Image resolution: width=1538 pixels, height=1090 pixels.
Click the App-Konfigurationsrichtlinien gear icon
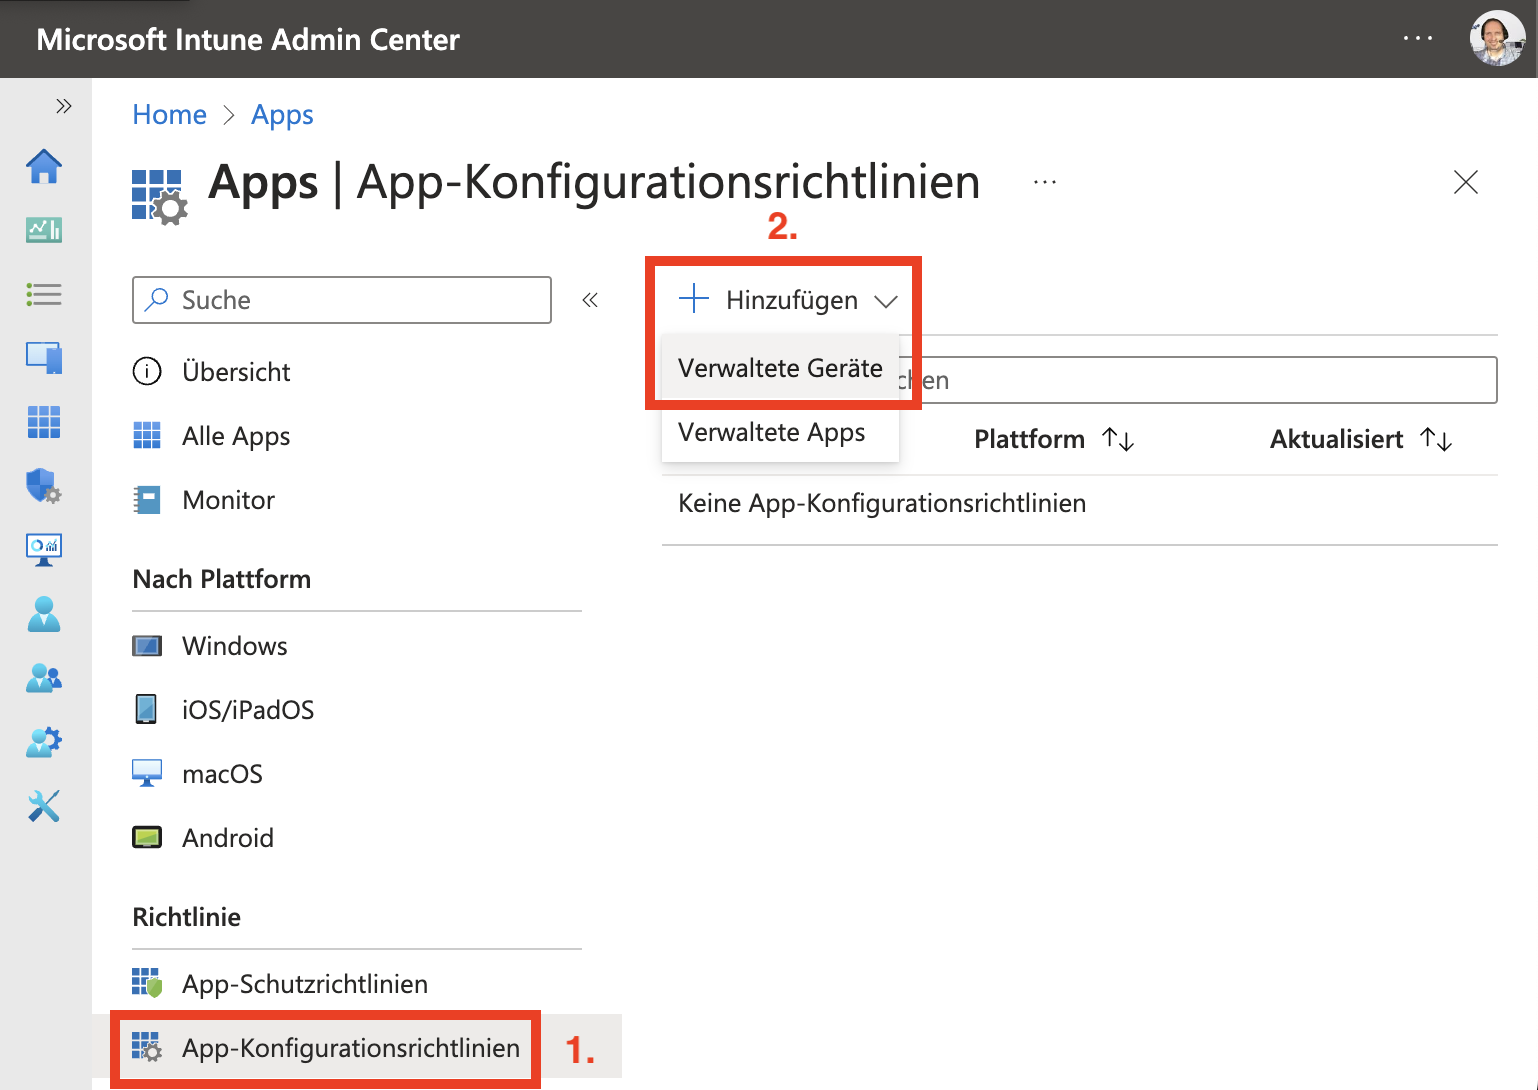click(147, 1048)
